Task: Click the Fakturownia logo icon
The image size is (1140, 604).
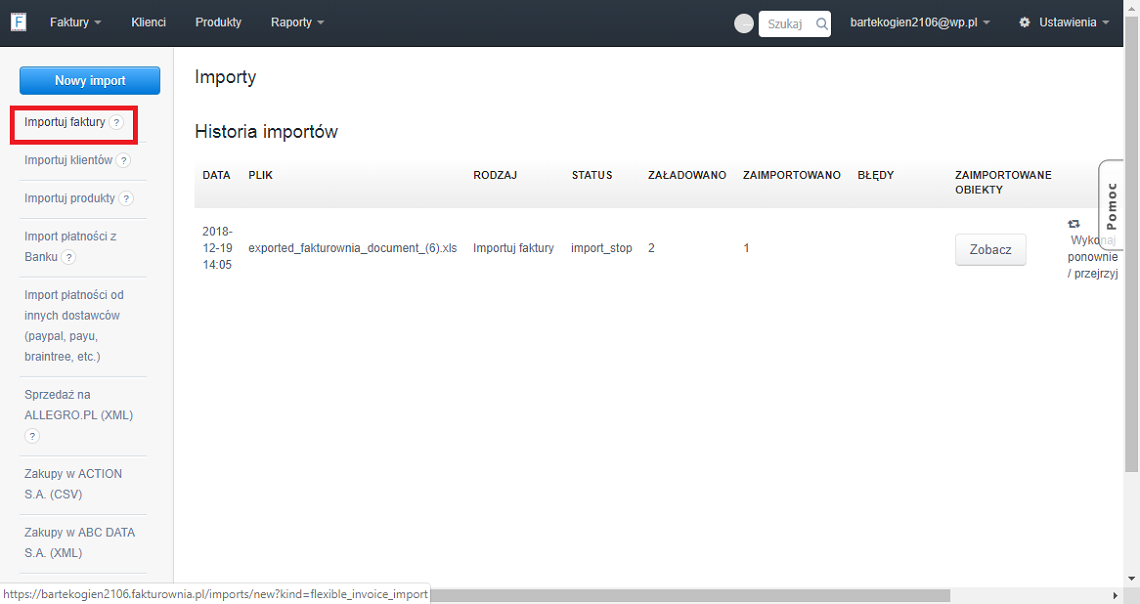Action: pyautogui.click(x=18, y=22)
